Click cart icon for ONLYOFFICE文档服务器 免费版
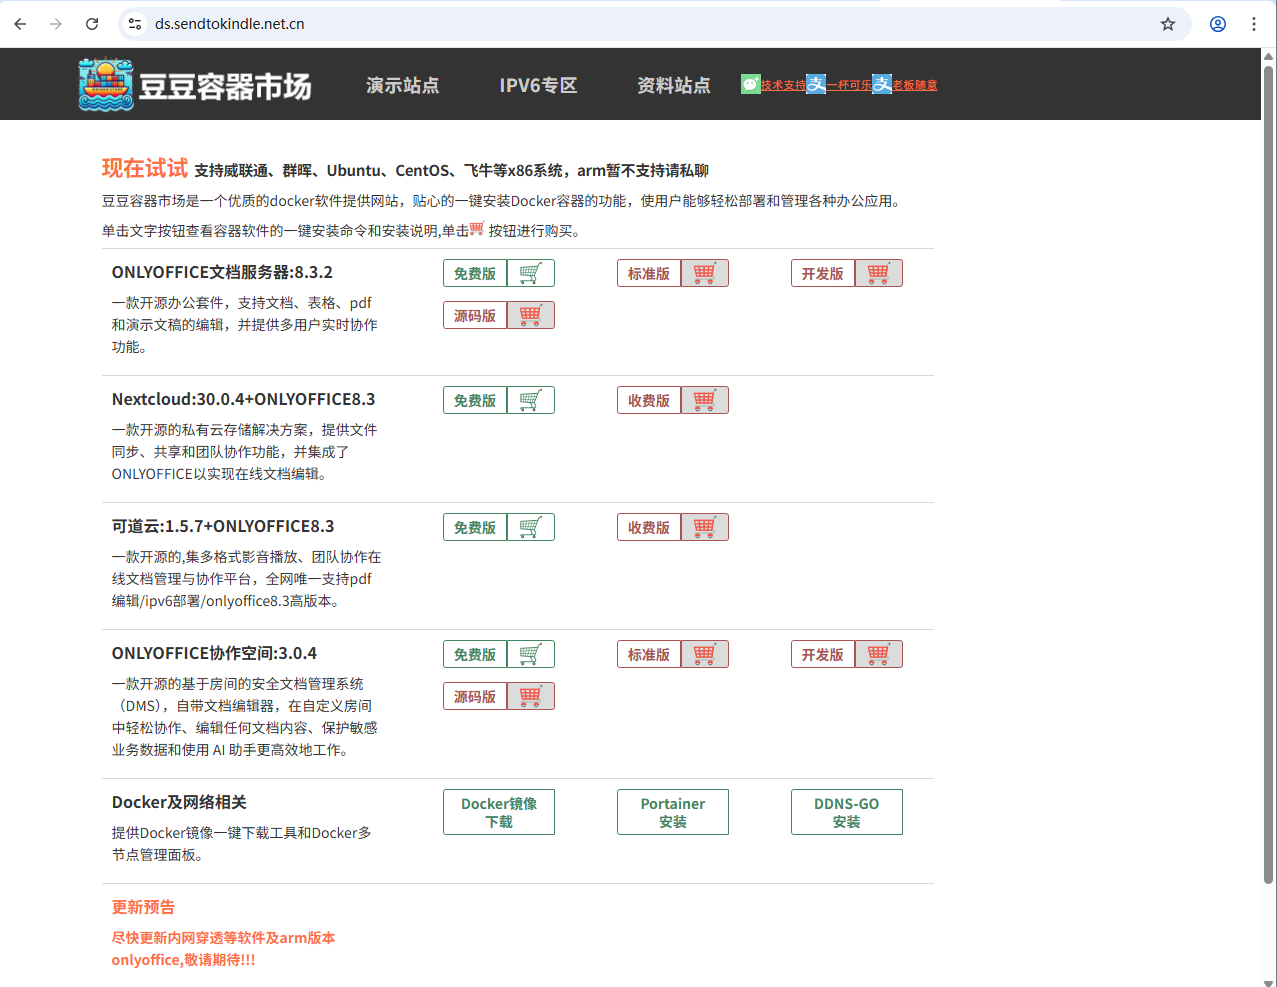Screen dimensions: 1277x987 (531, 273)
